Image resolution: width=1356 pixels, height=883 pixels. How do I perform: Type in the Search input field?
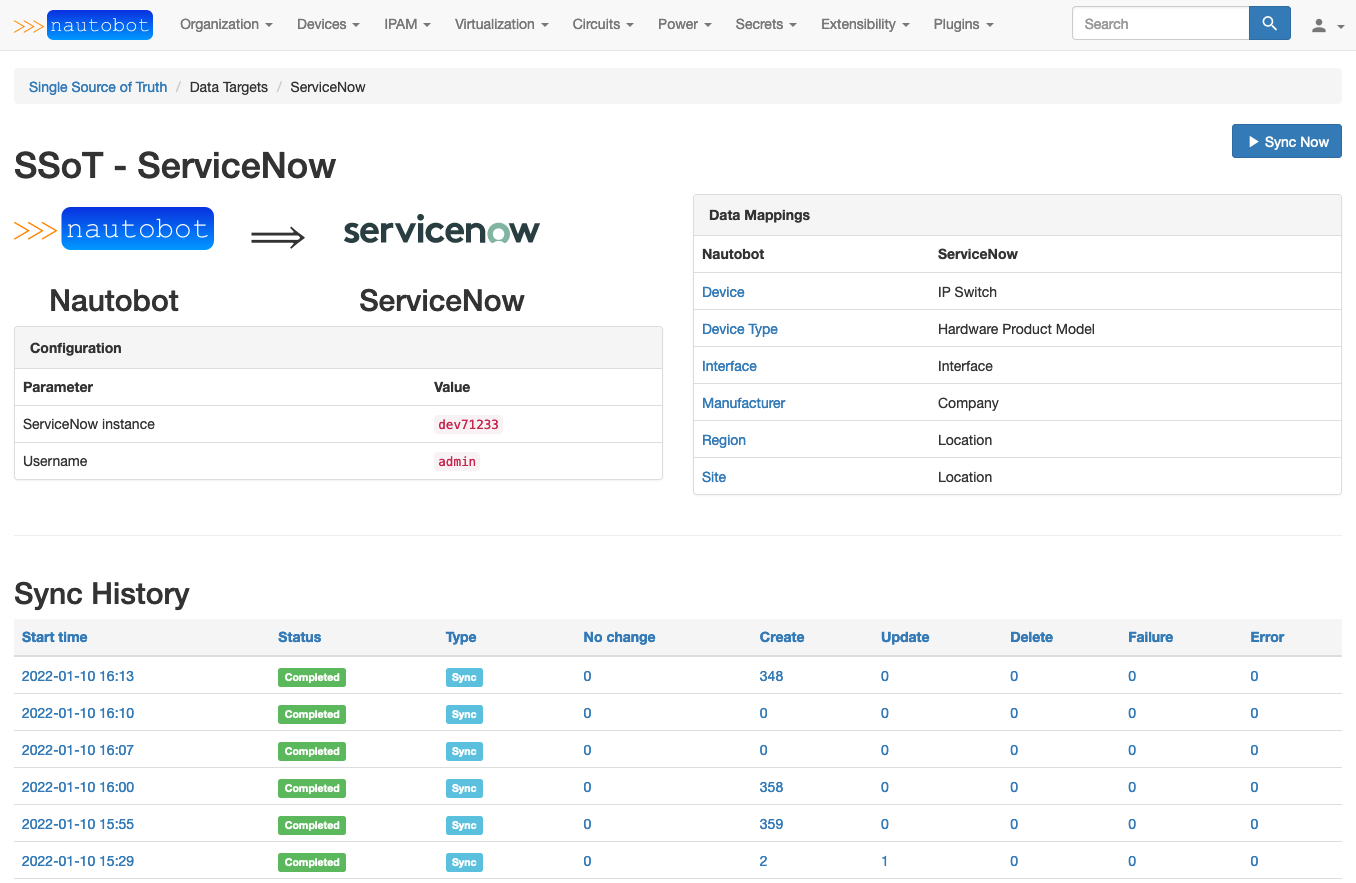[x=1160, y=24]
